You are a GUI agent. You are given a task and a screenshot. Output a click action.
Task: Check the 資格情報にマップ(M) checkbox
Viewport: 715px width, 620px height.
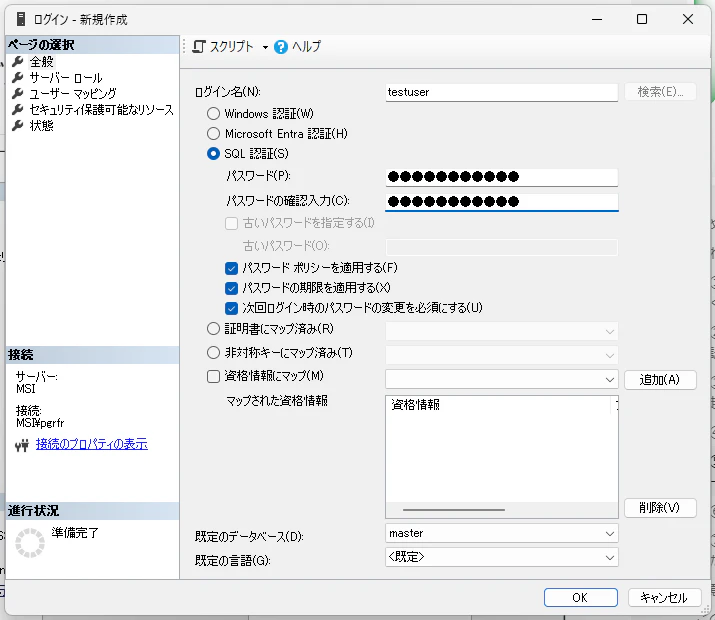tap(213, 376)
